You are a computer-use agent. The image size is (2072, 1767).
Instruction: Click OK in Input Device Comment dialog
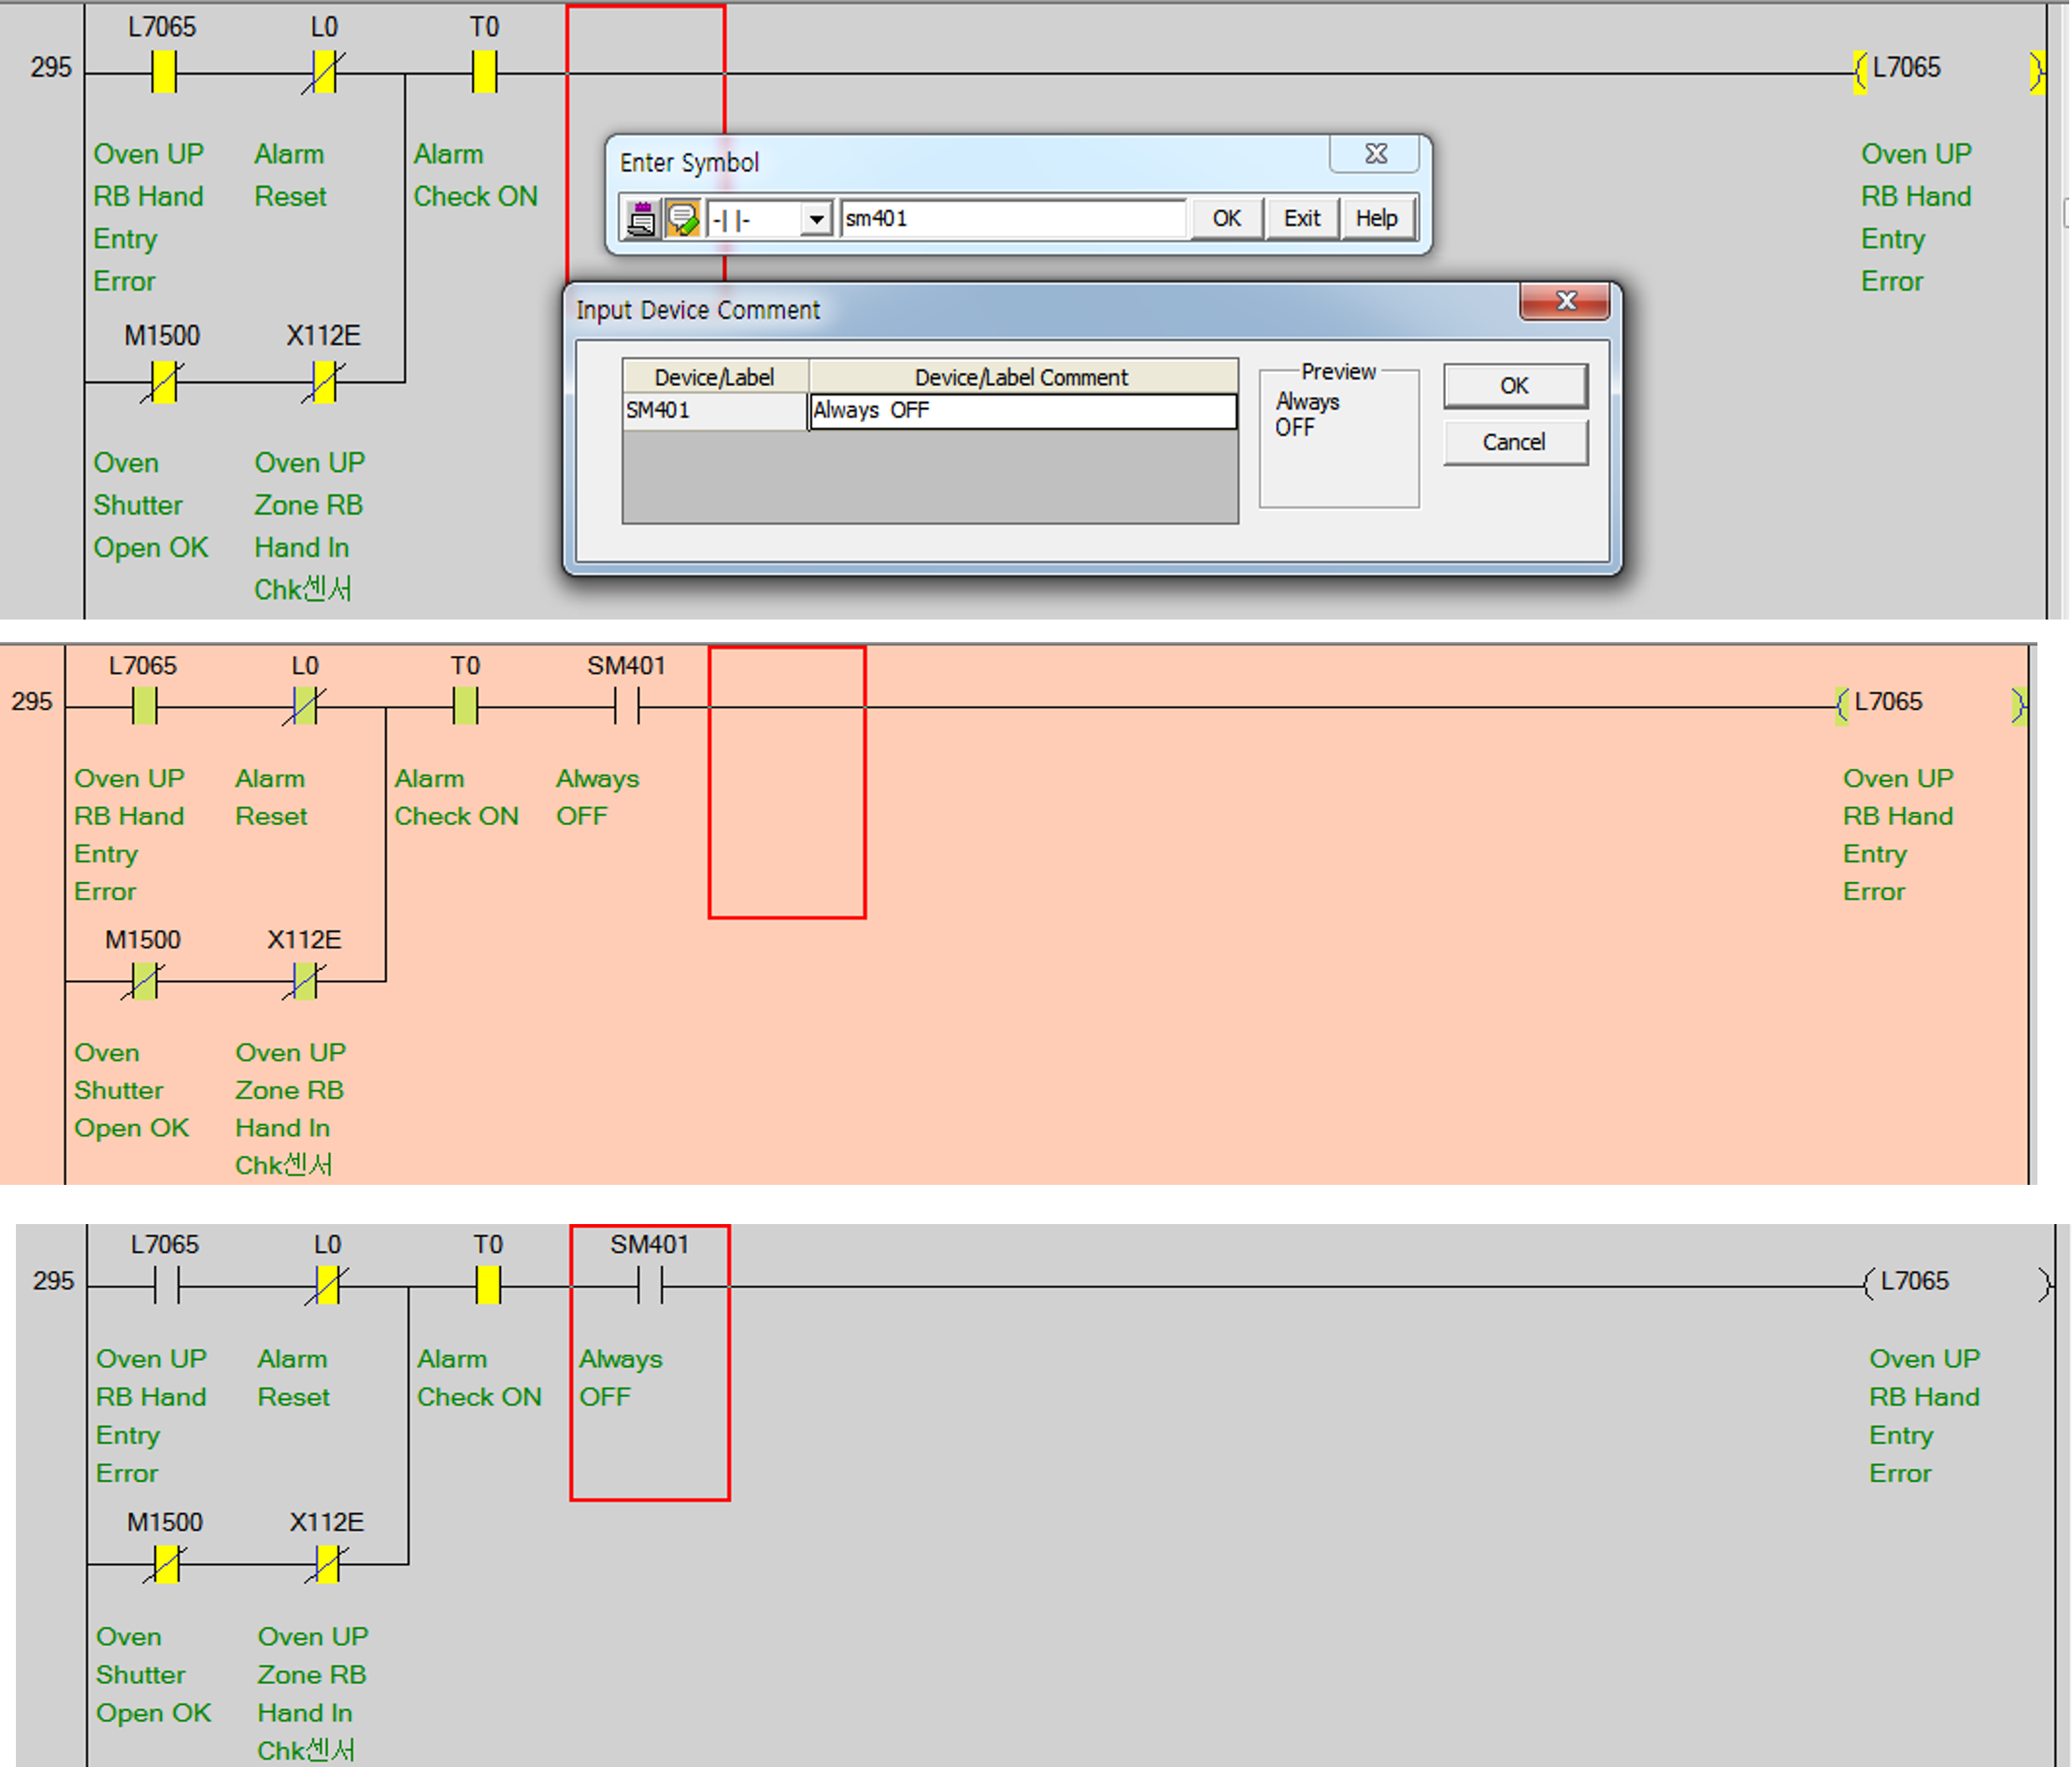point(1514,385)
